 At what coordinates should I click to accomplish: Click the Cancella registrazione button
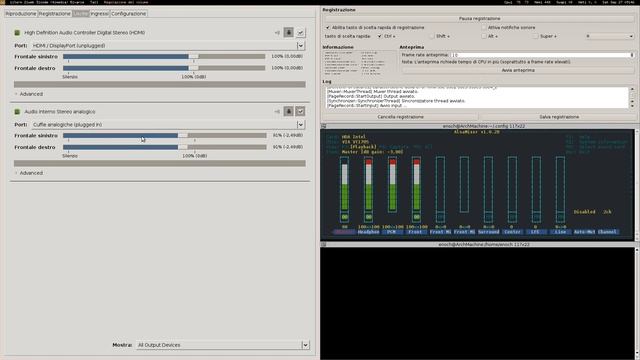(x=400, y=117)
